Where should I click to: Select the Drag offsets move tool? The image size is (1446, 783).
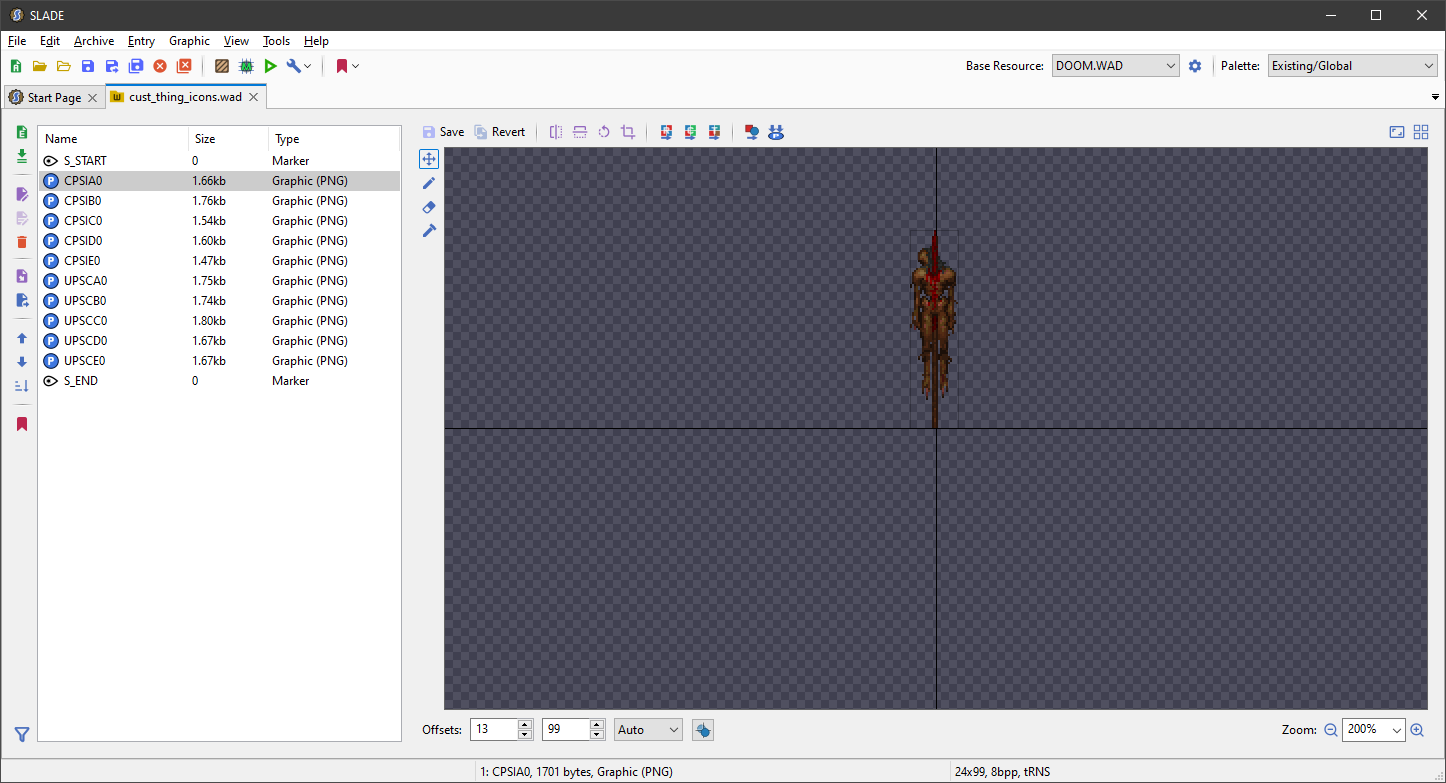(429, 159)
